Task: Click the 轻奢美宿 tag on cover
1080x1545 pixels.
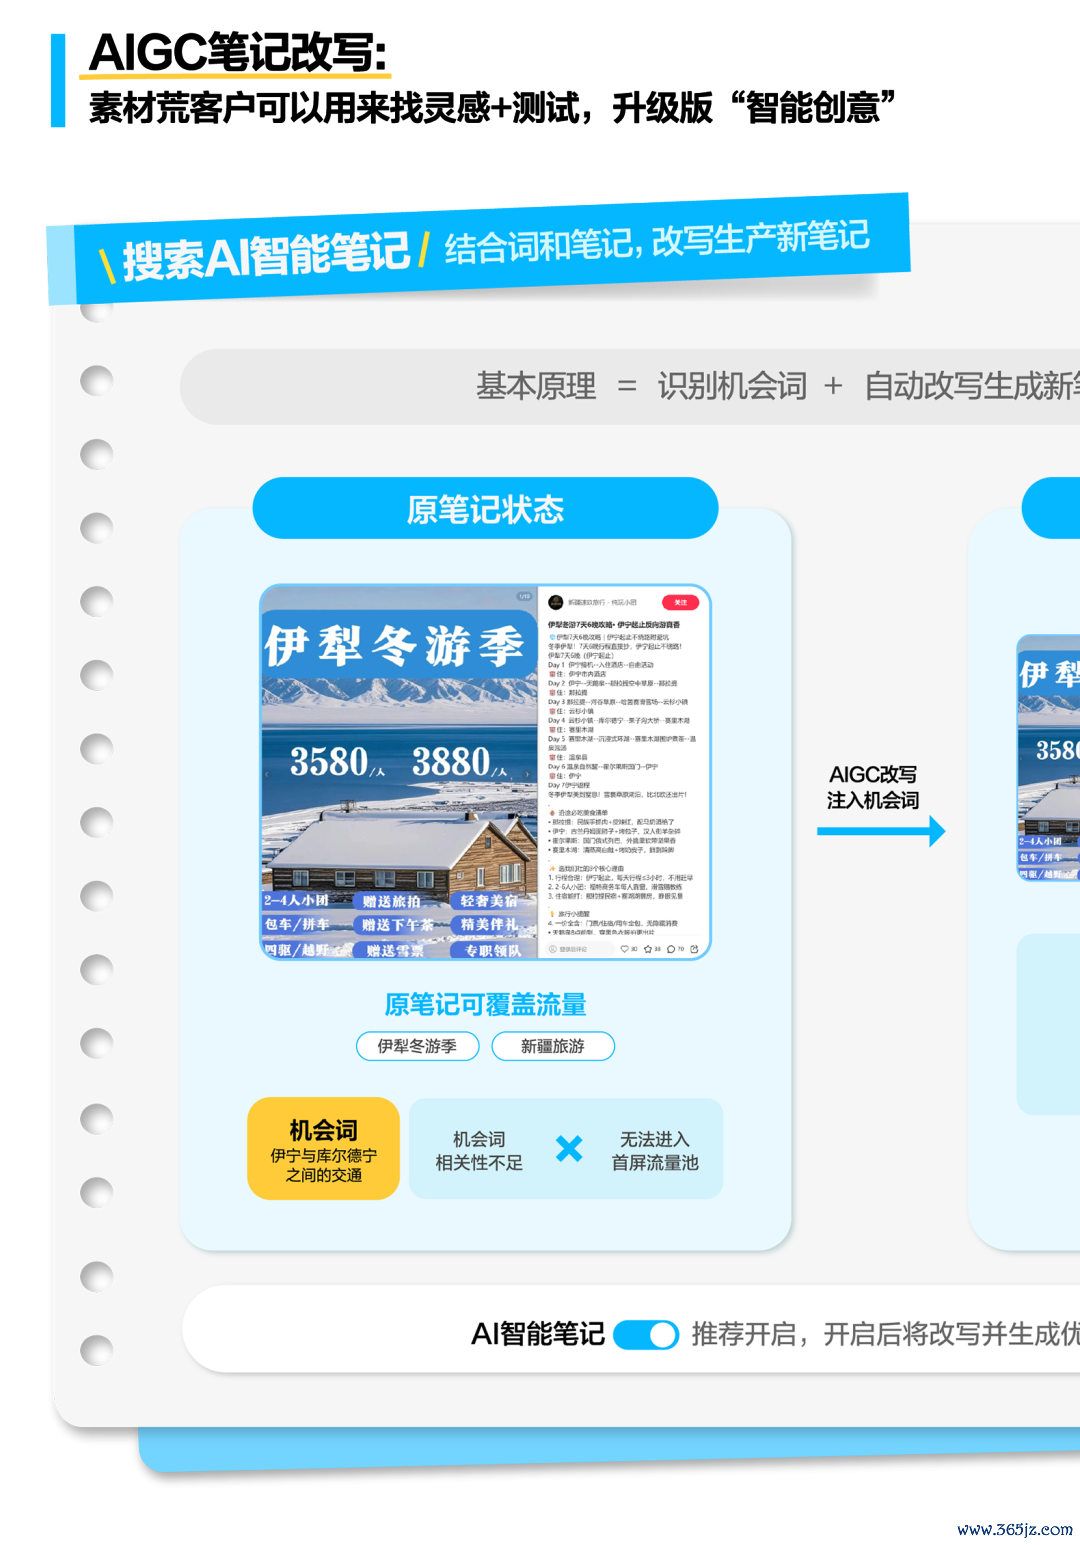Action: click(x=489, y=901)
